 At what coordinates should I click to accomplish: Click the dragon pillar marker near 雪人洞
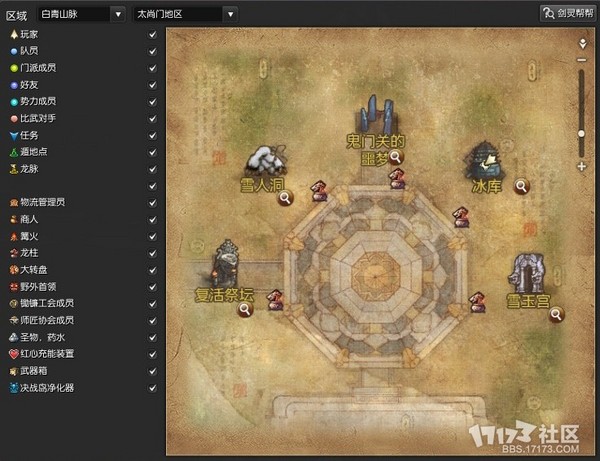(x=318, y=191)
